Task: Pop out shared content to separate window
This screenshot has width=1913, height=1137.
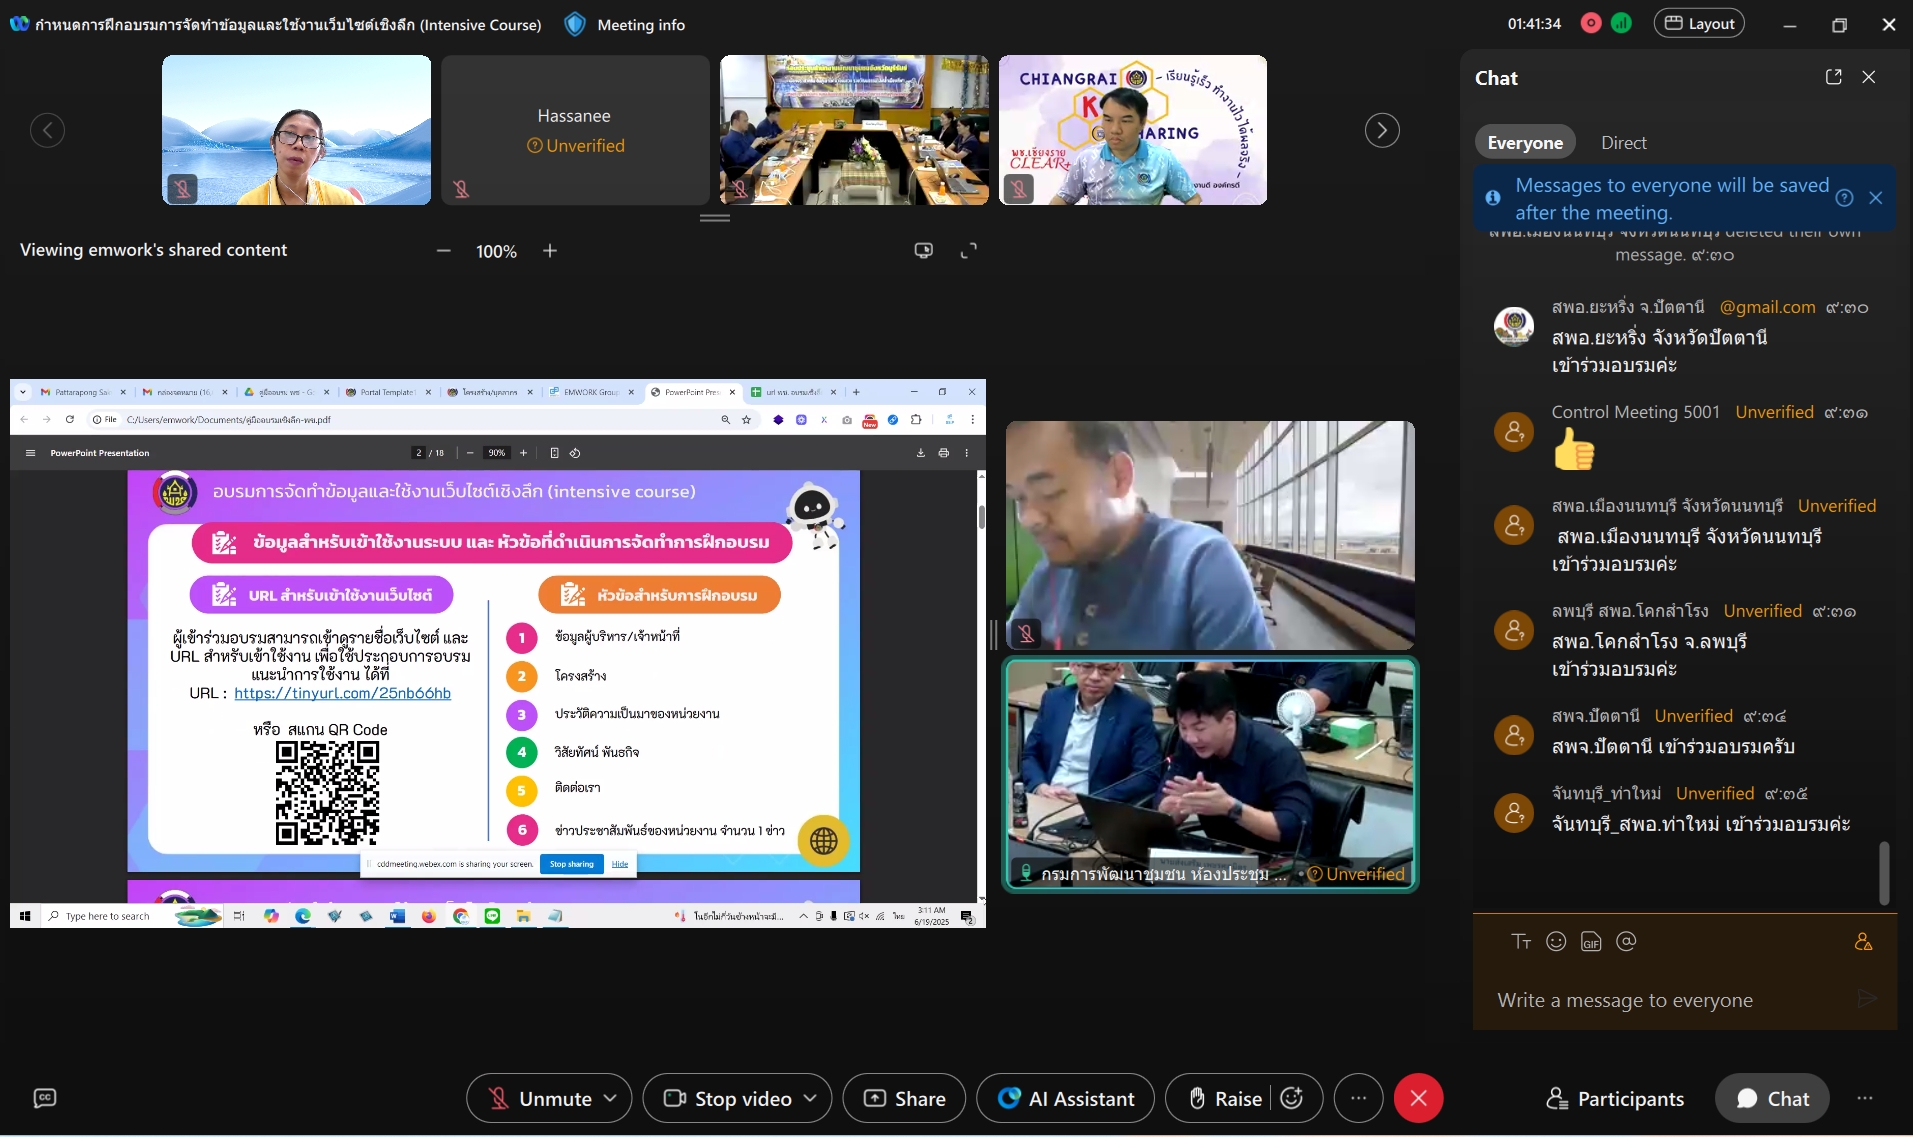Action: click(924, 251)
